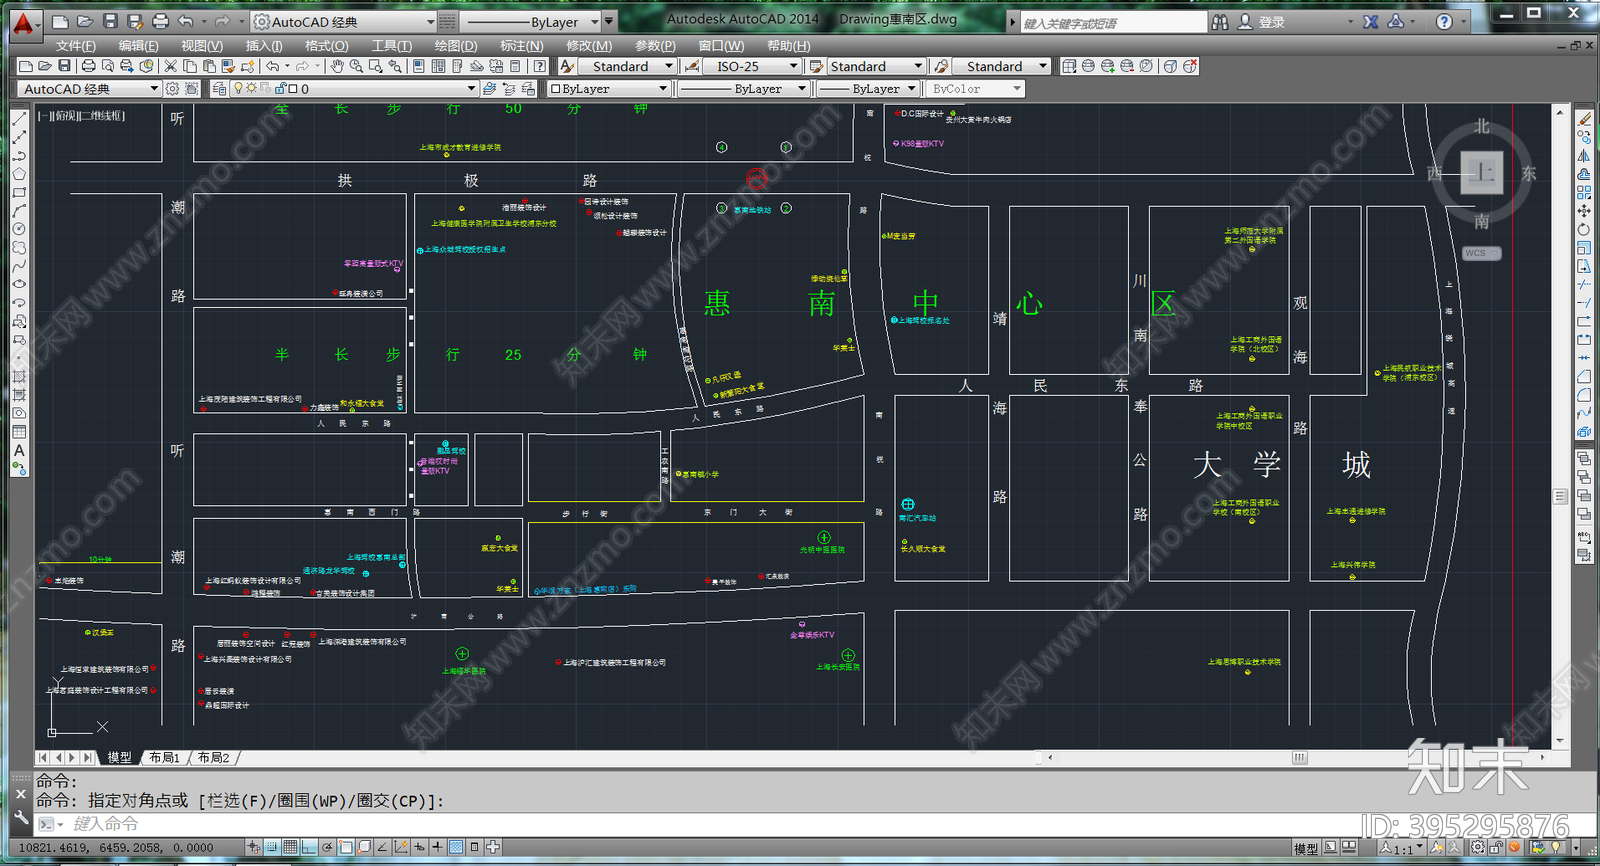Open the 绘图(D) menu

pos(456,45)
